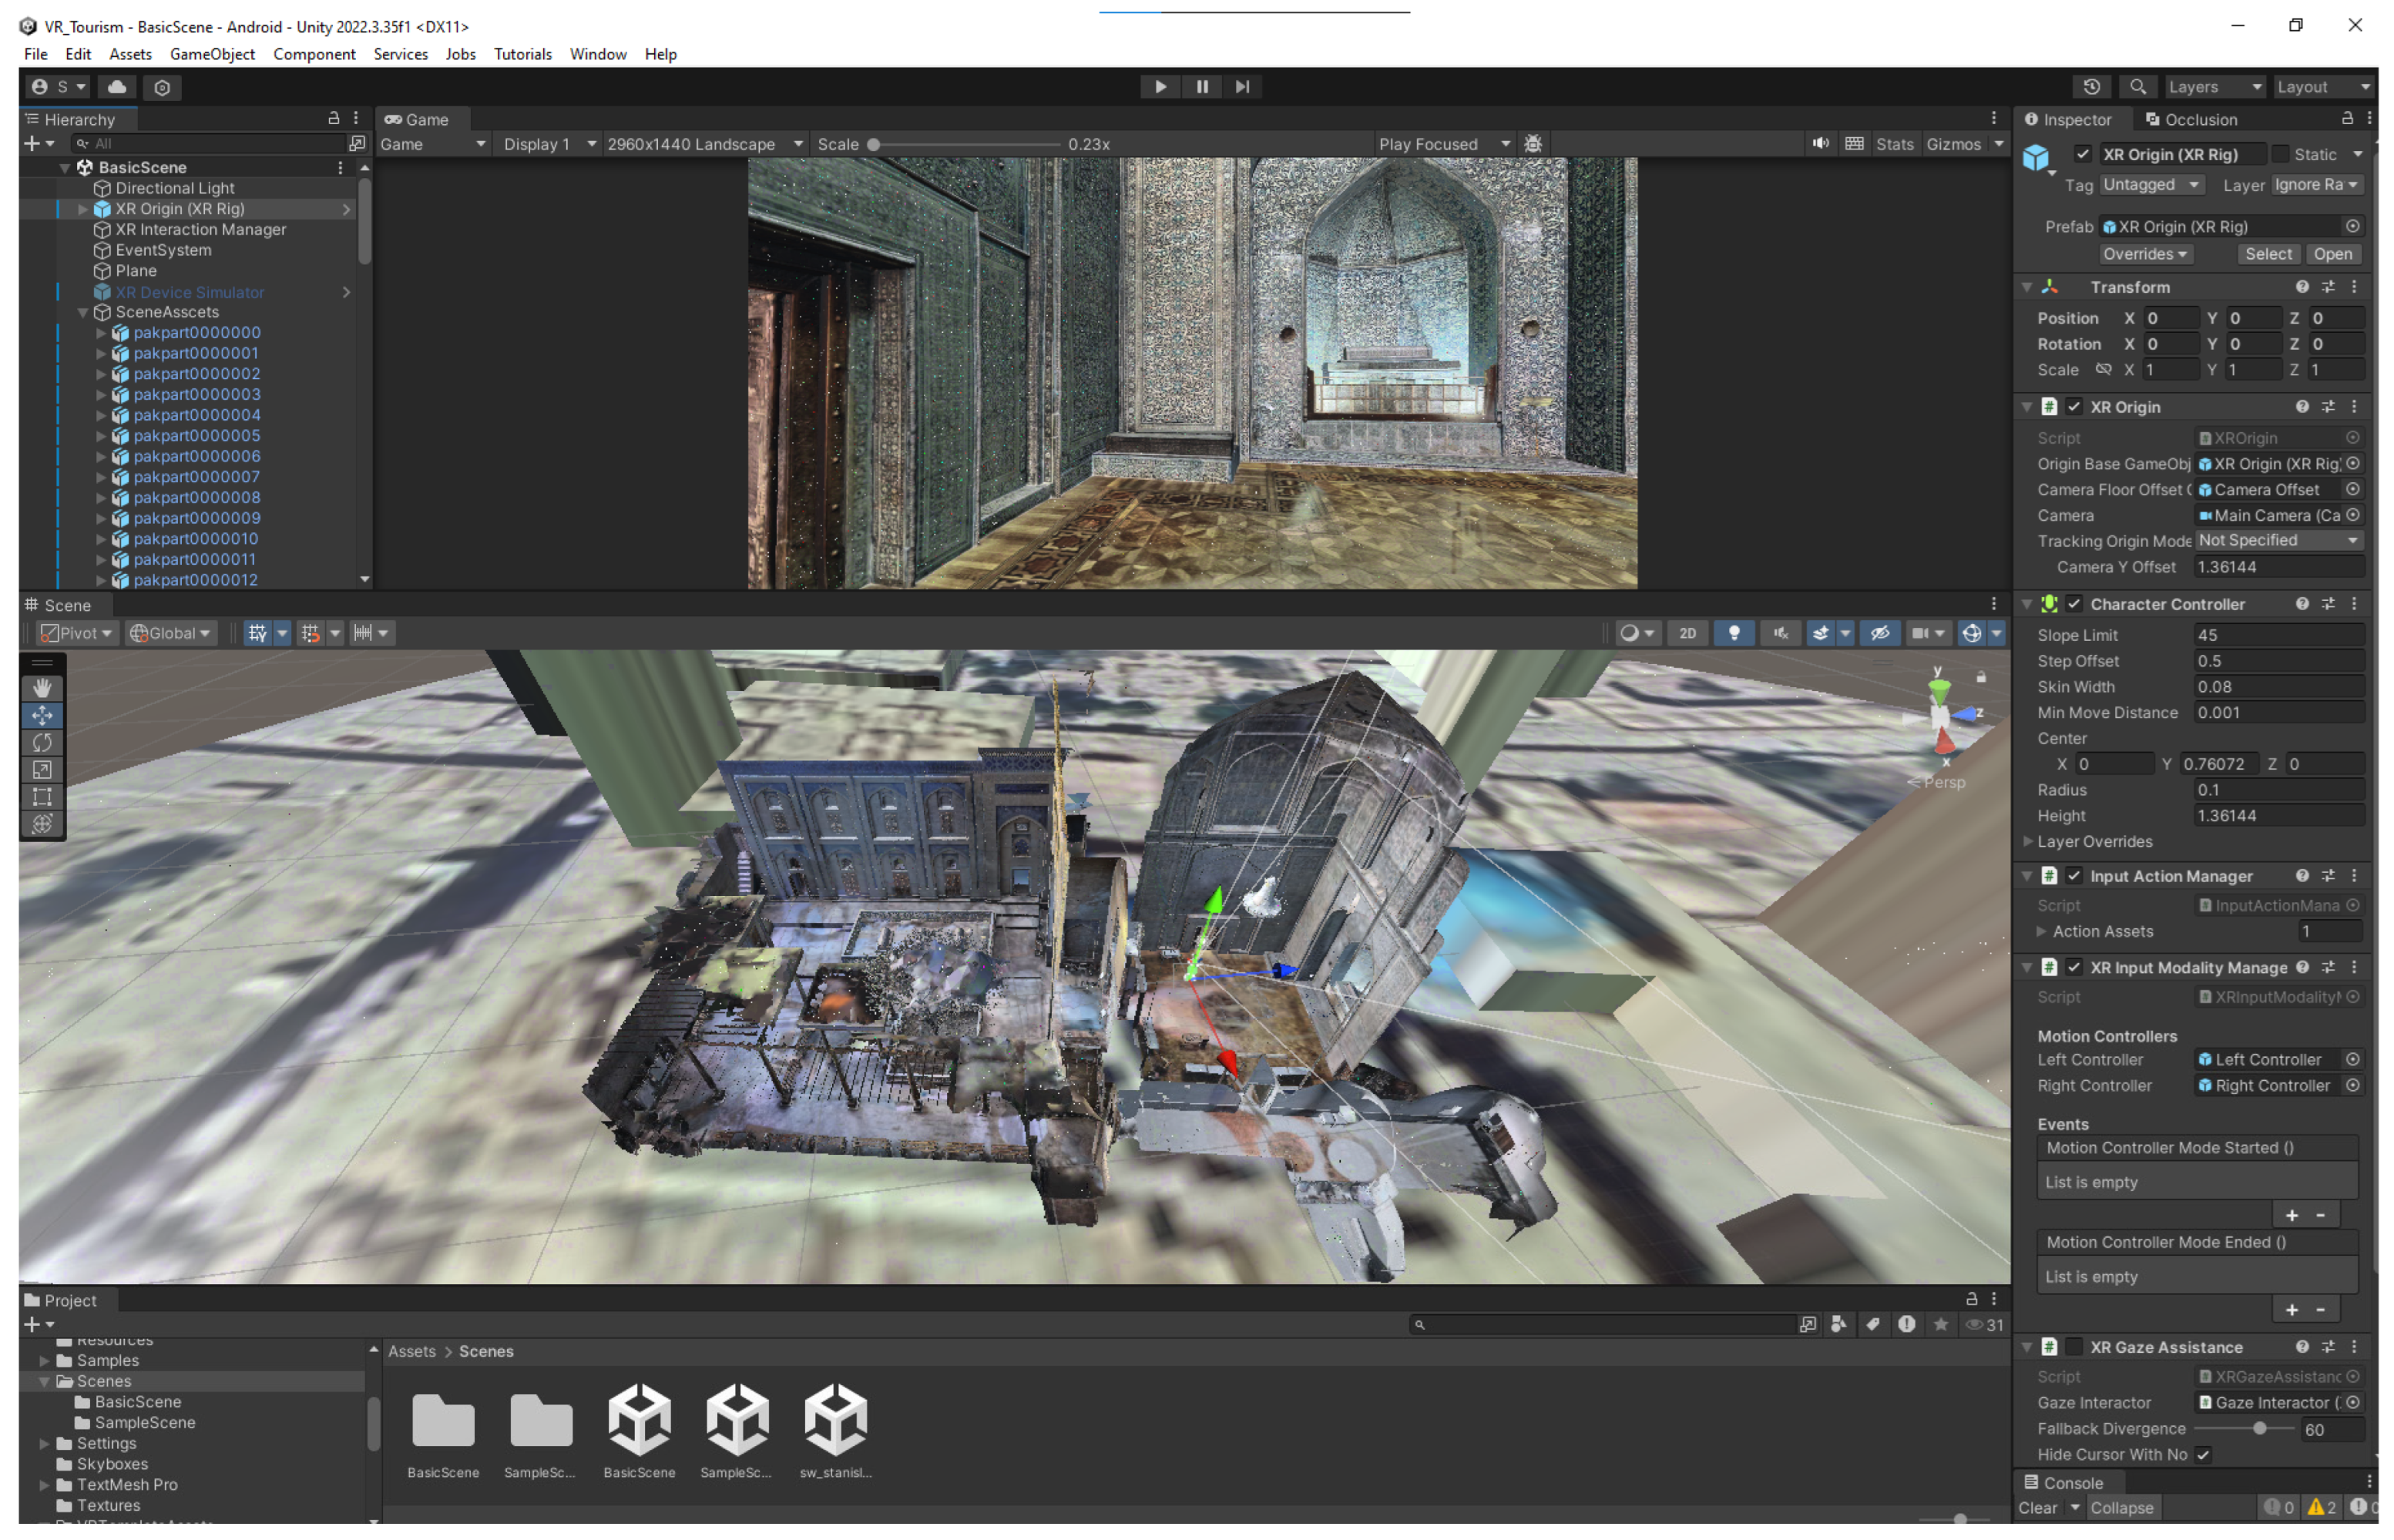
Task: Open the Layout dropdown
Action: coord(2322,87)
